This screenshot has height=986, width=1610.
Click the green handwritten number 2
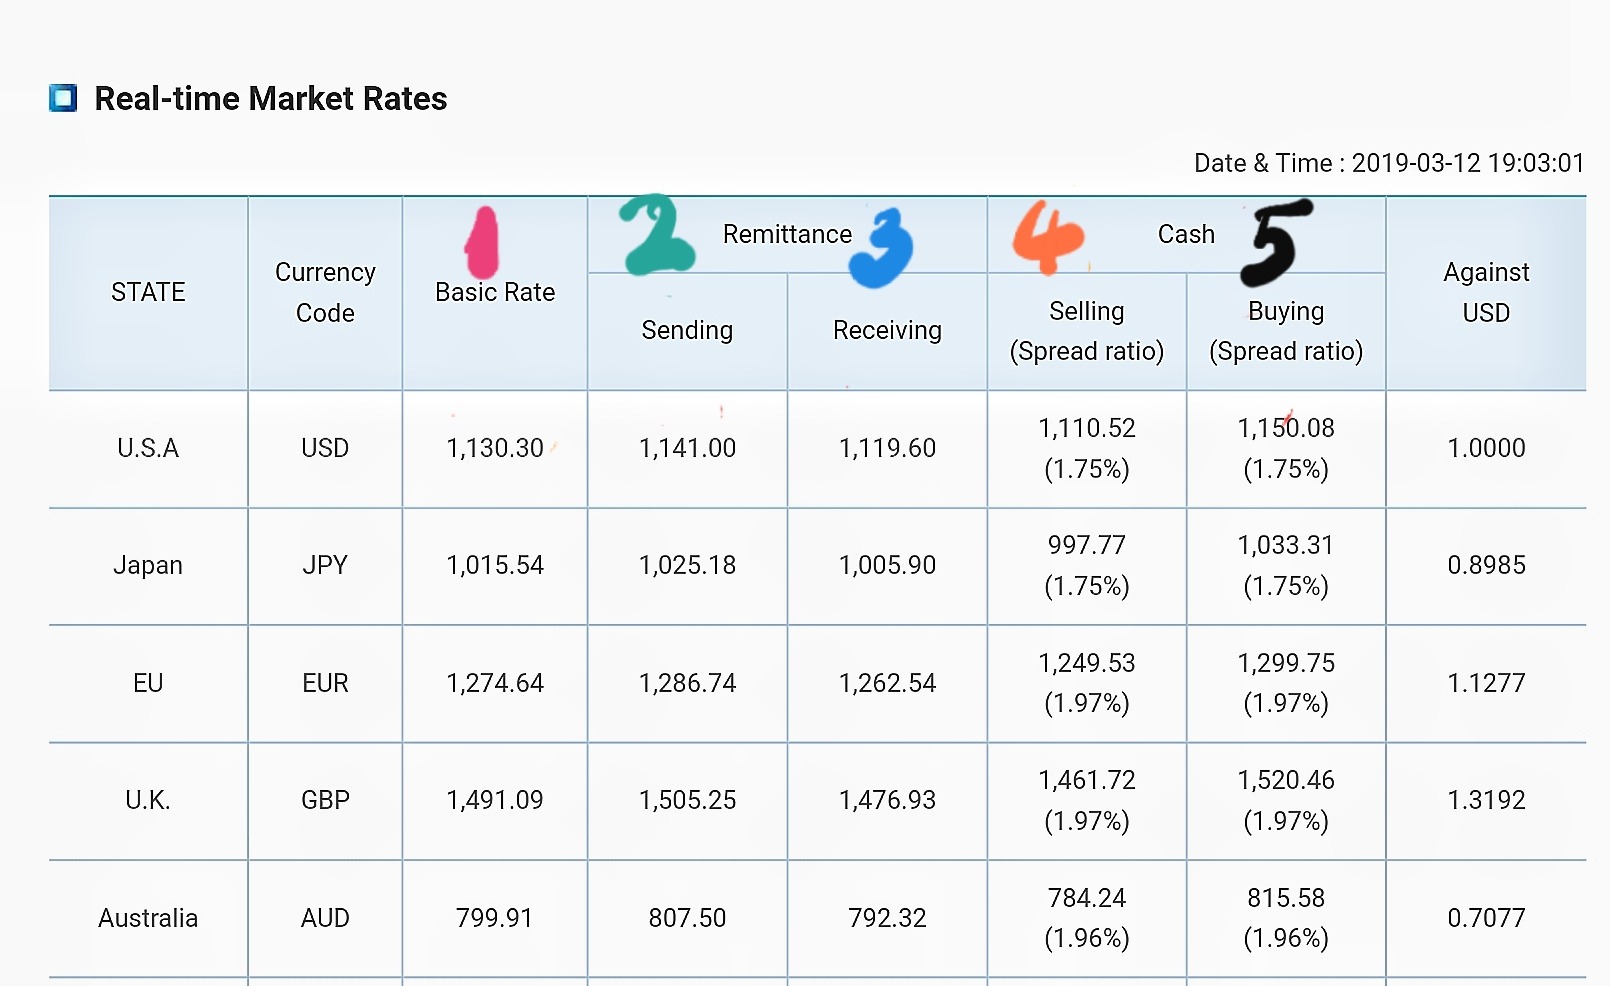(654, 236)
